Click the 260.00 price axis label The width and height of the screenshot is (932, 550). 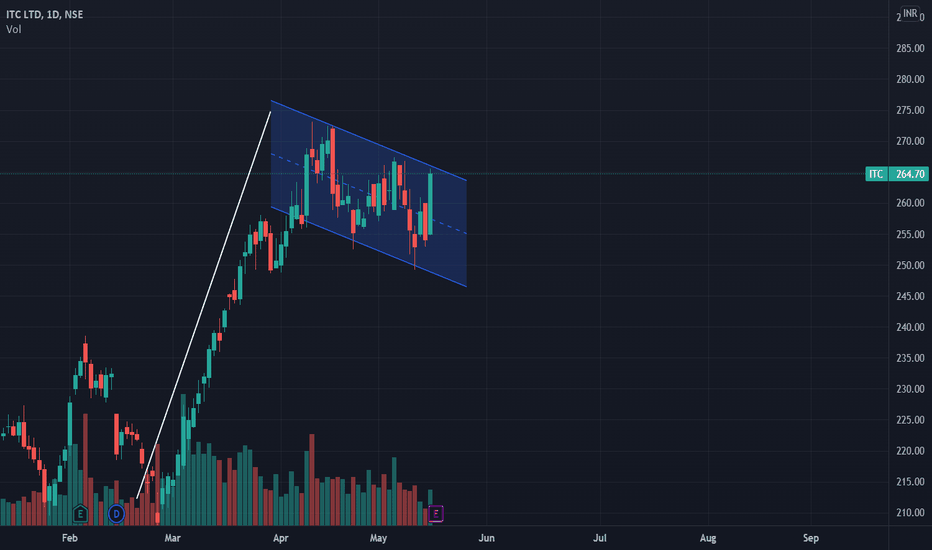pyautogui.click(x=910, y=203)
